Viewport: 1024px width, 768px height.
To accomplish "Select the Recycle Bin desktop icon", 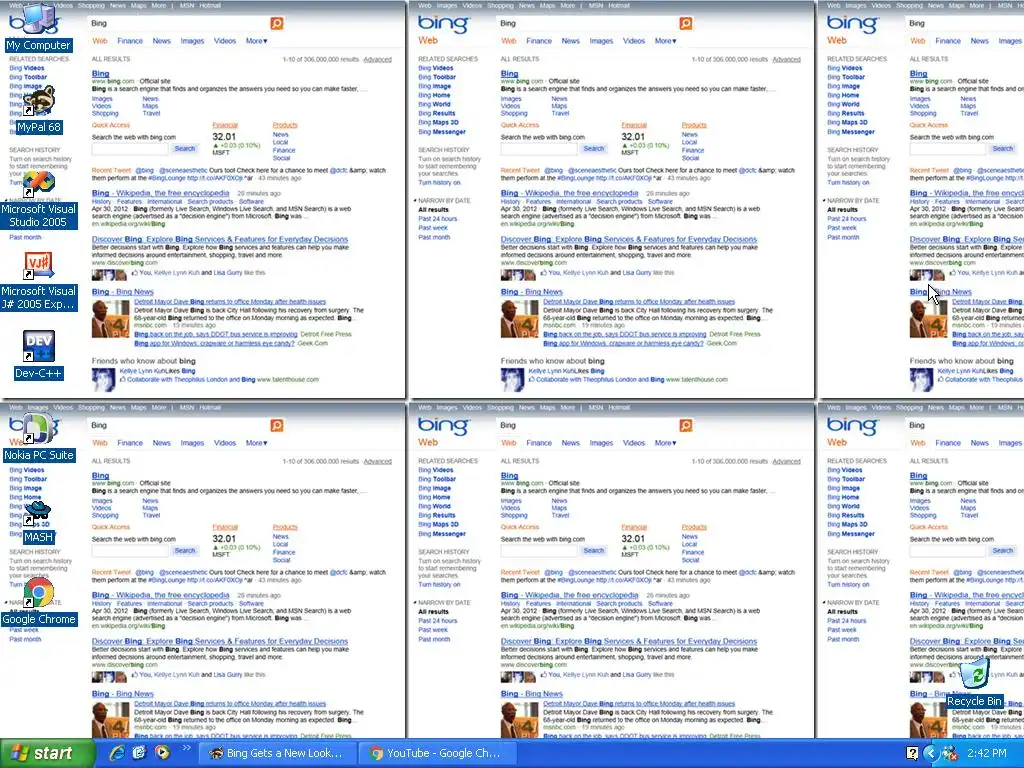I will pos(975,682).
